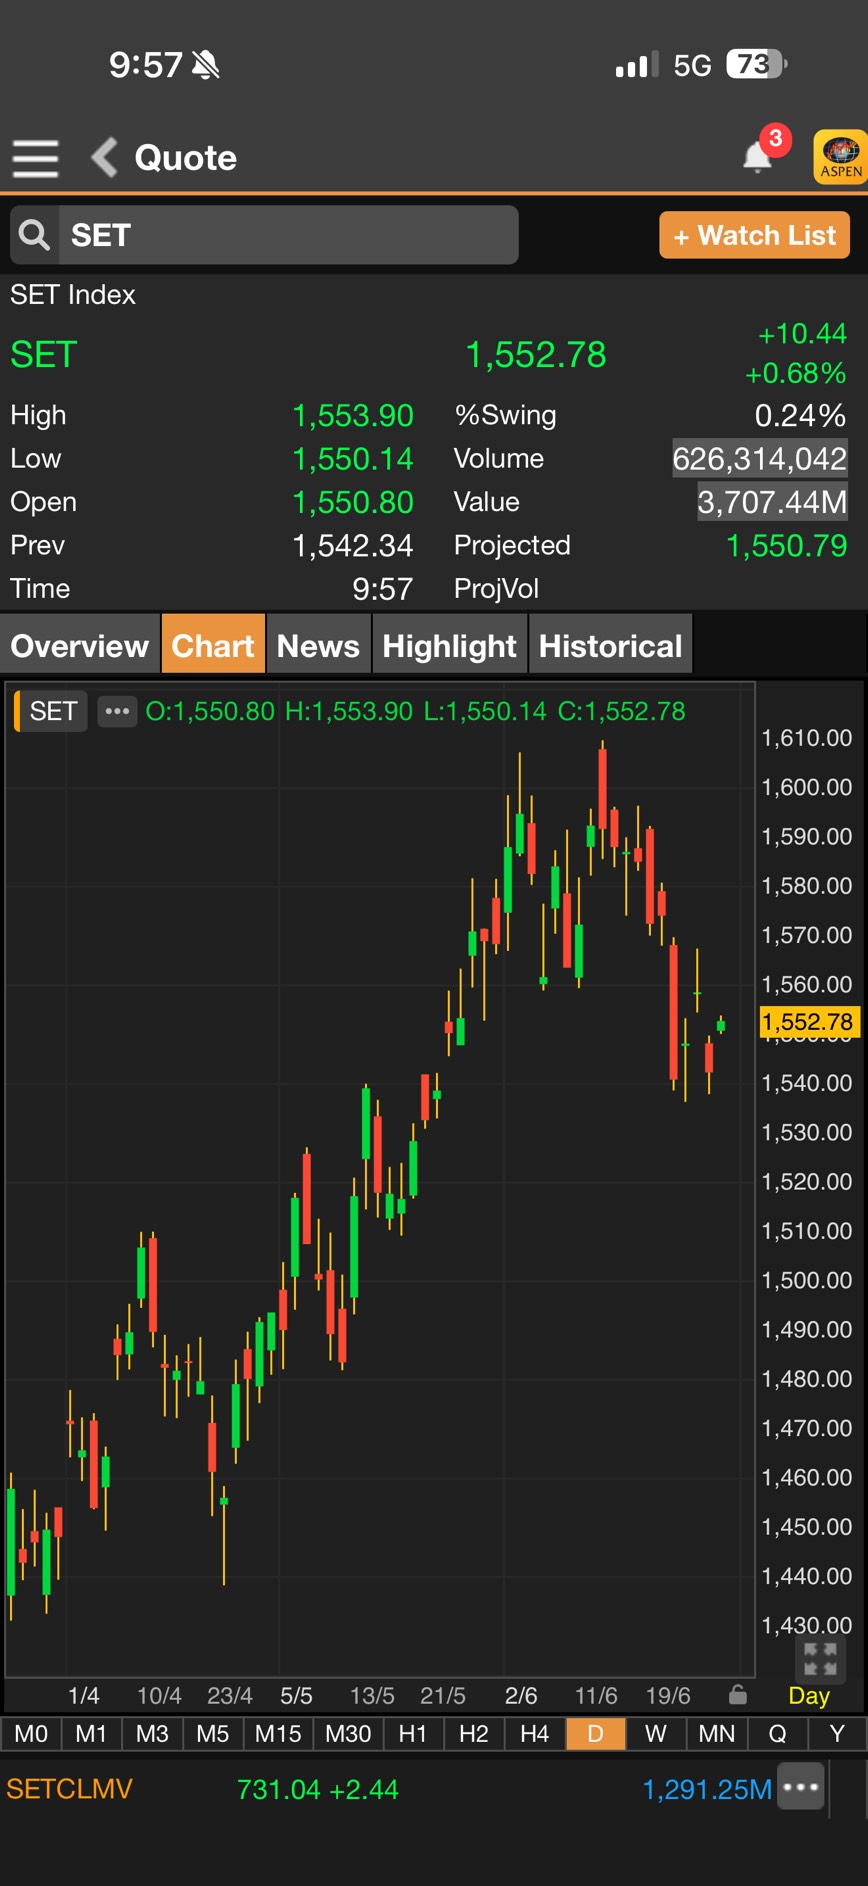Tap the Aspen logo icon
The height and width of the screenshot is (1886, 868).
(840, 157)
